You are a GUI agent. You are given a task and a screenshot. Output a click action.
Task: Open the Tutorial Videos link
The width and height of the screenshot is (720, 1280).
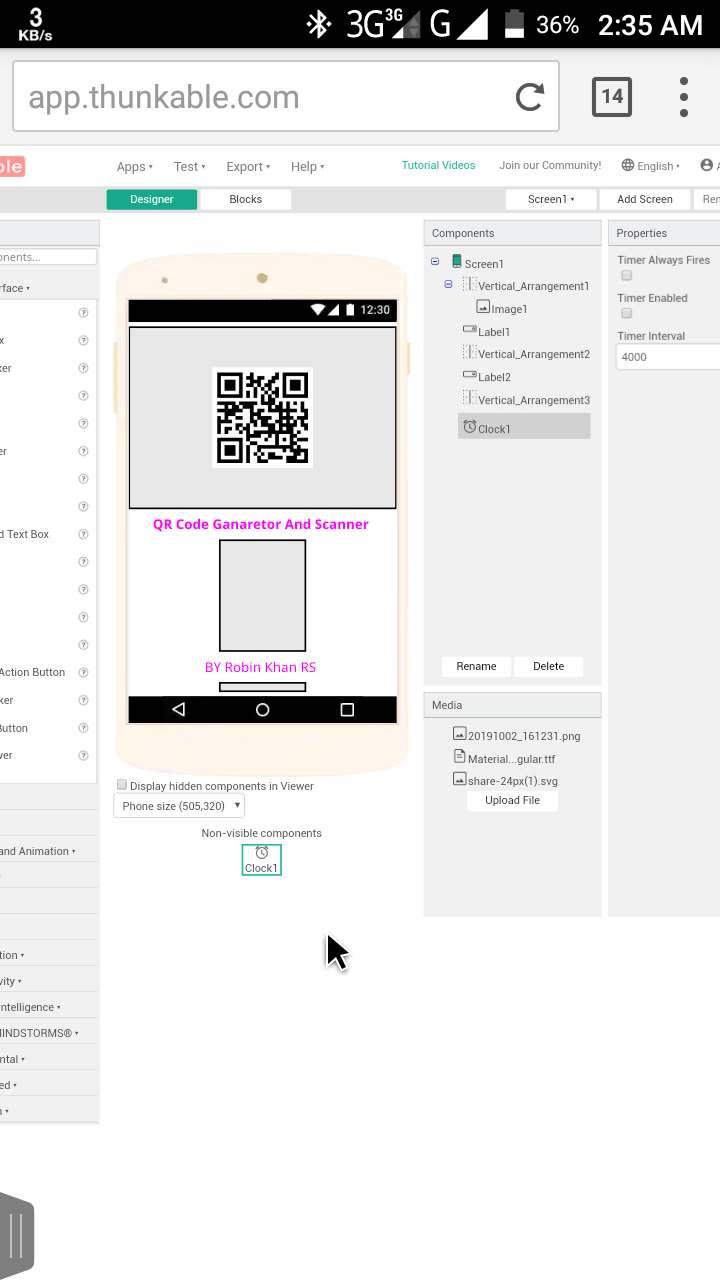[438, 165]
